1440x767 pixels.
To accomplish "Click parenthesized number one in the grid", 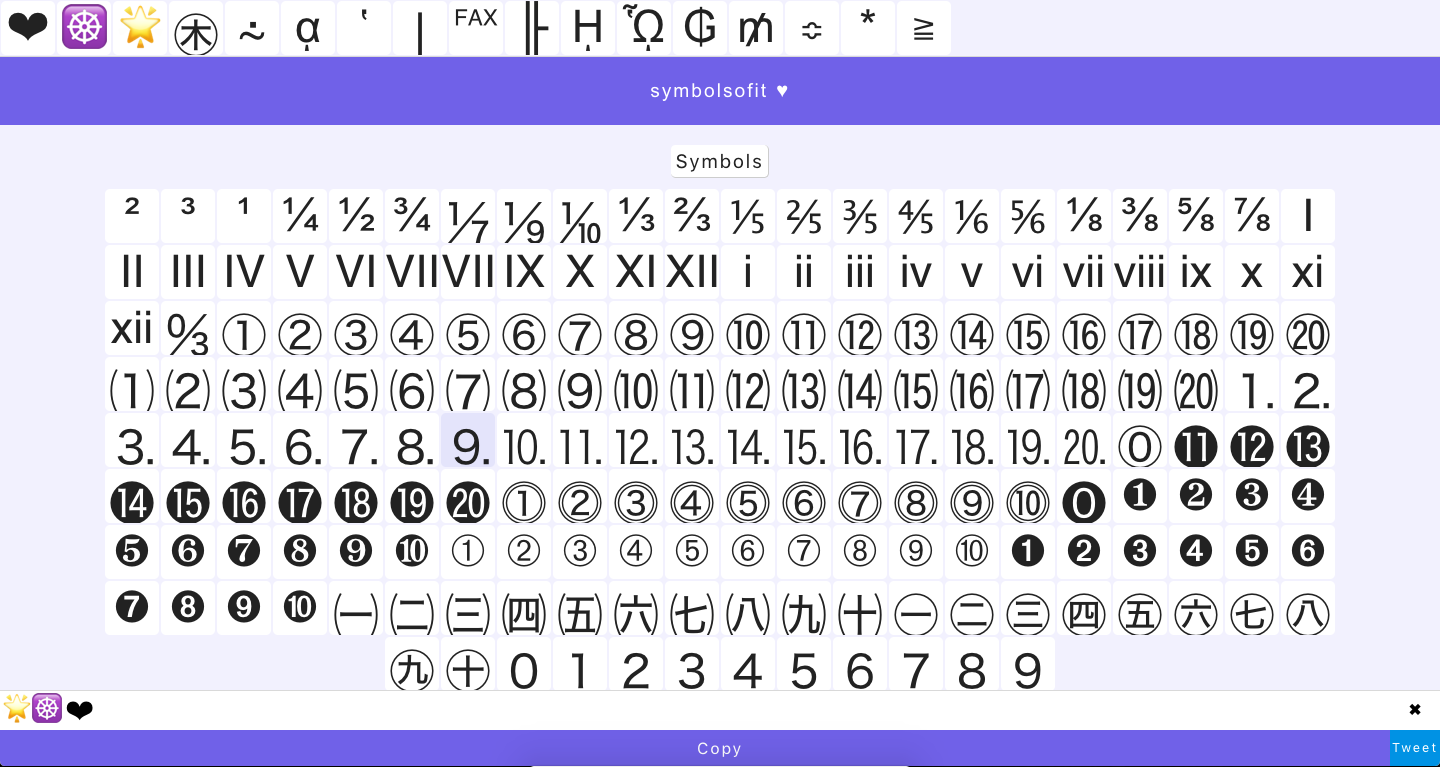I will coord(131,390).
